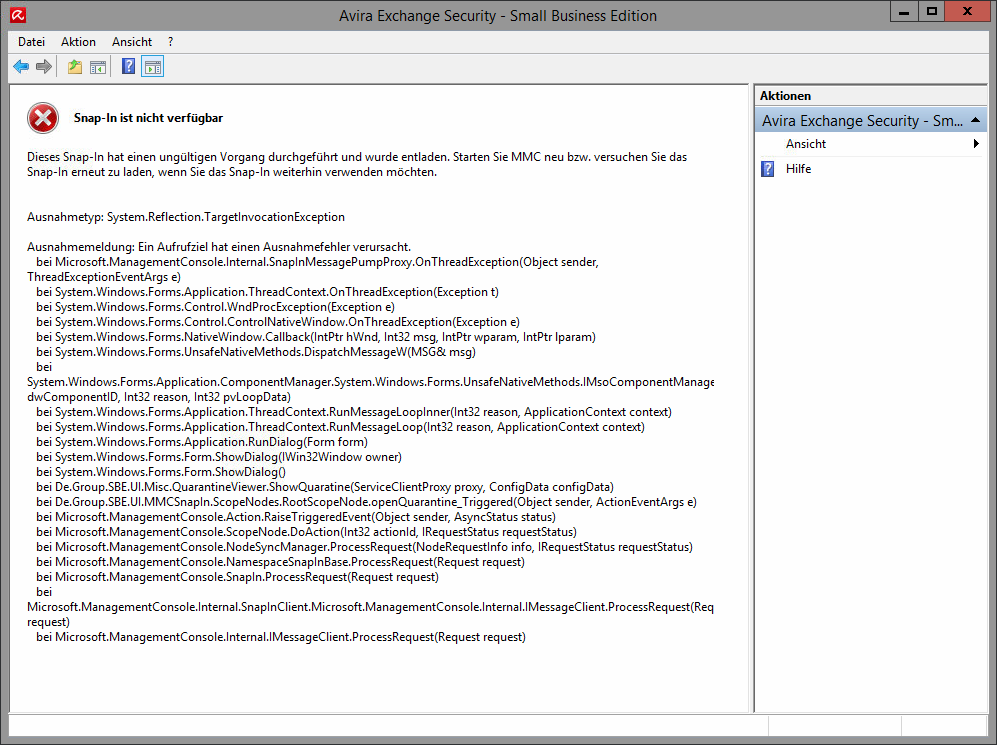Minimize the Avira Exchange Security window
Viewport: 997px width, 745px height.
click(x=904, y=12)
